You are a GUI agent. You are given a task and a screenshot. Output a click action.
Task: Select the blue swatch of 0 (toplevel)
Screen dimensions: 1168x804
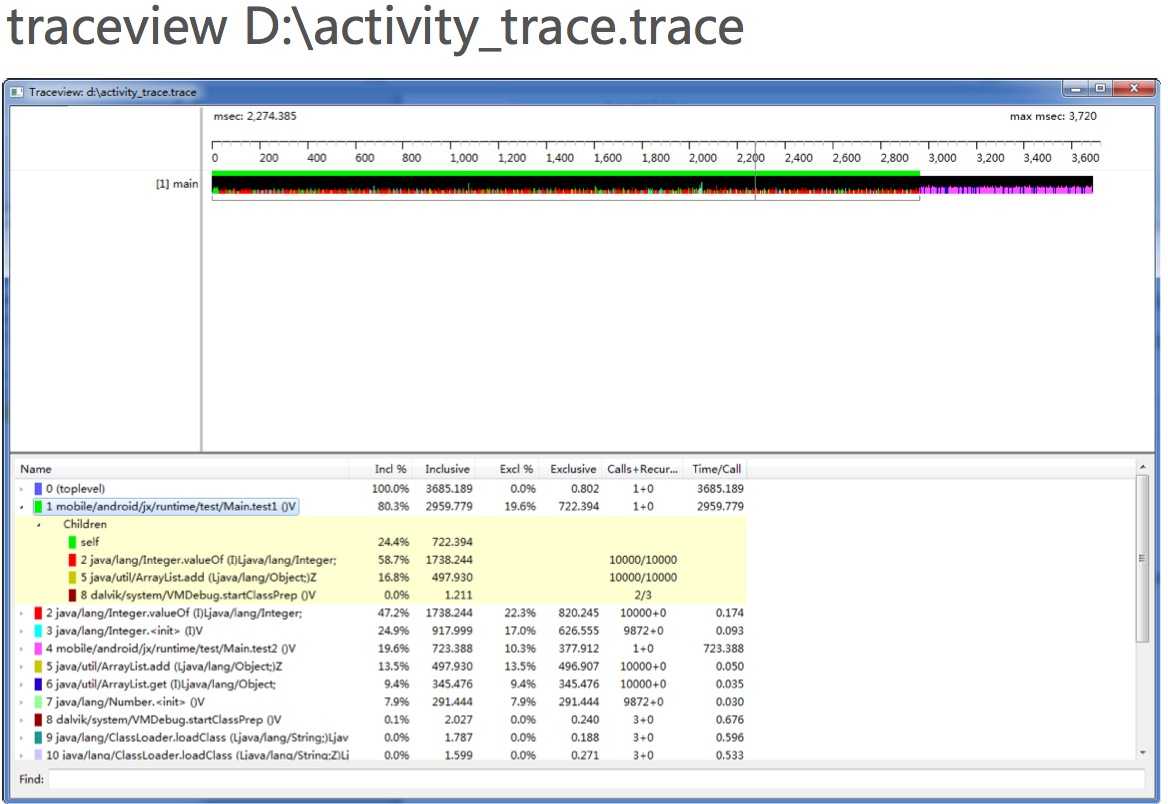[38, 489]
